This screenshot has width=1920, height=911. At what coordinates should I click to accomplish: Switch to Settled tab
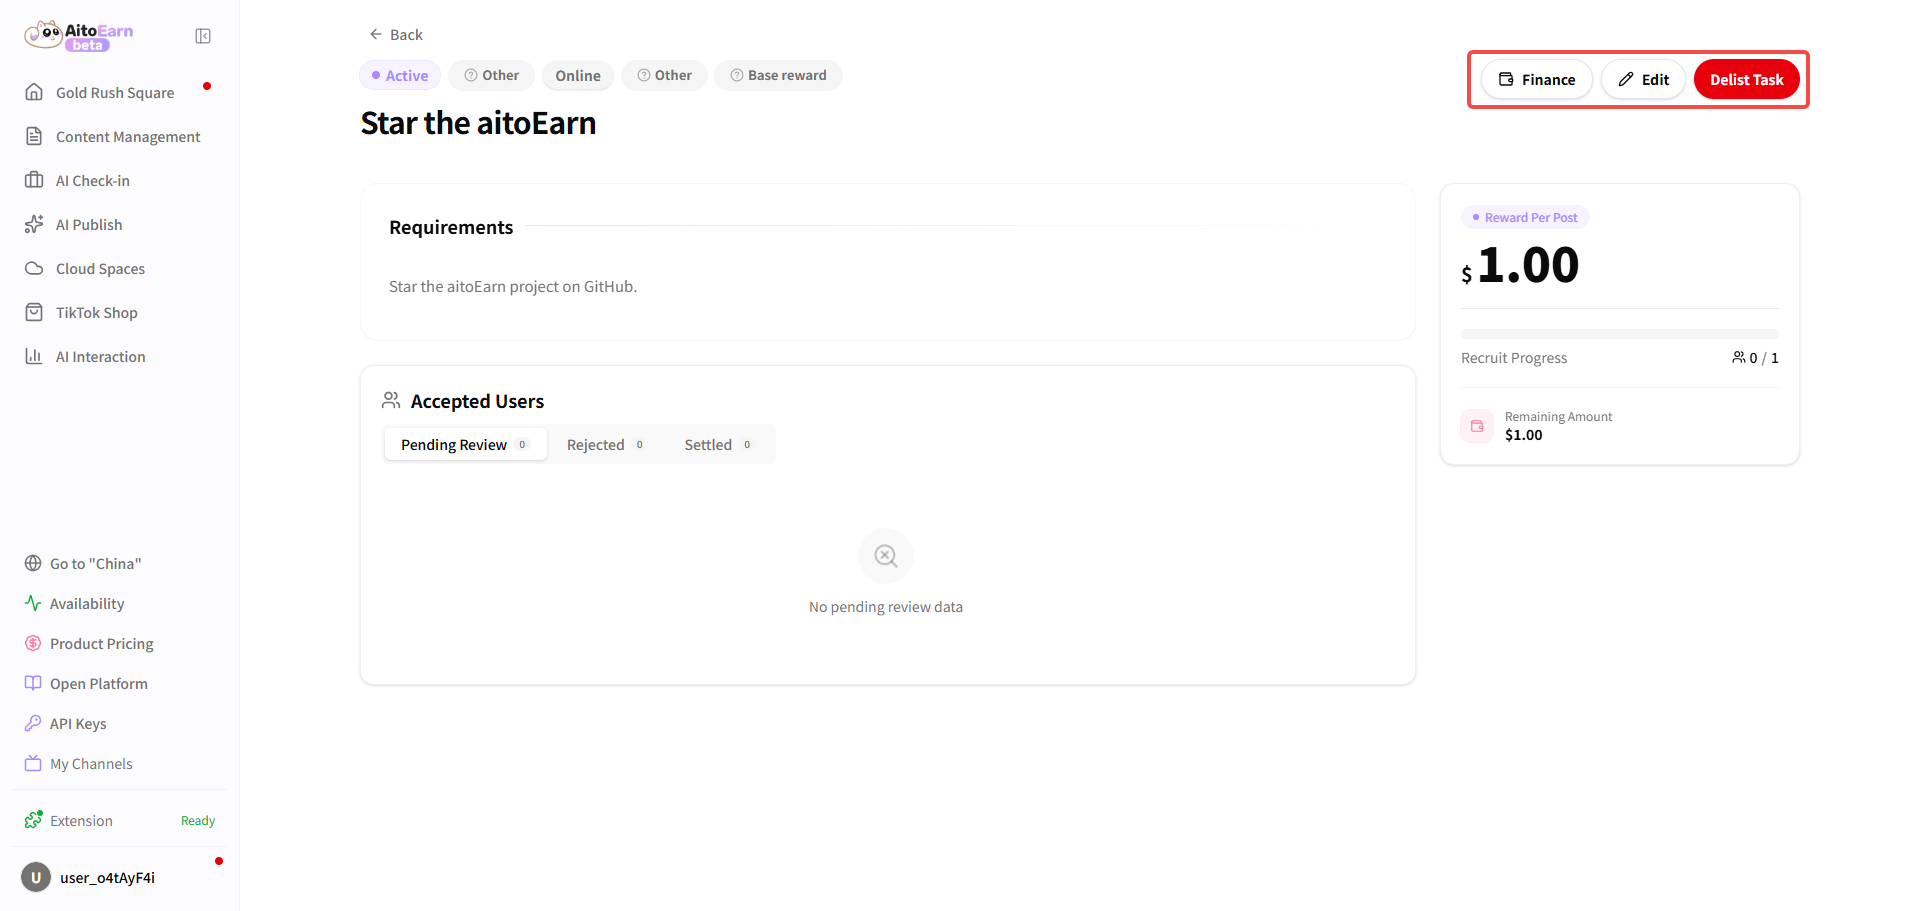click(x=718, y=444)
